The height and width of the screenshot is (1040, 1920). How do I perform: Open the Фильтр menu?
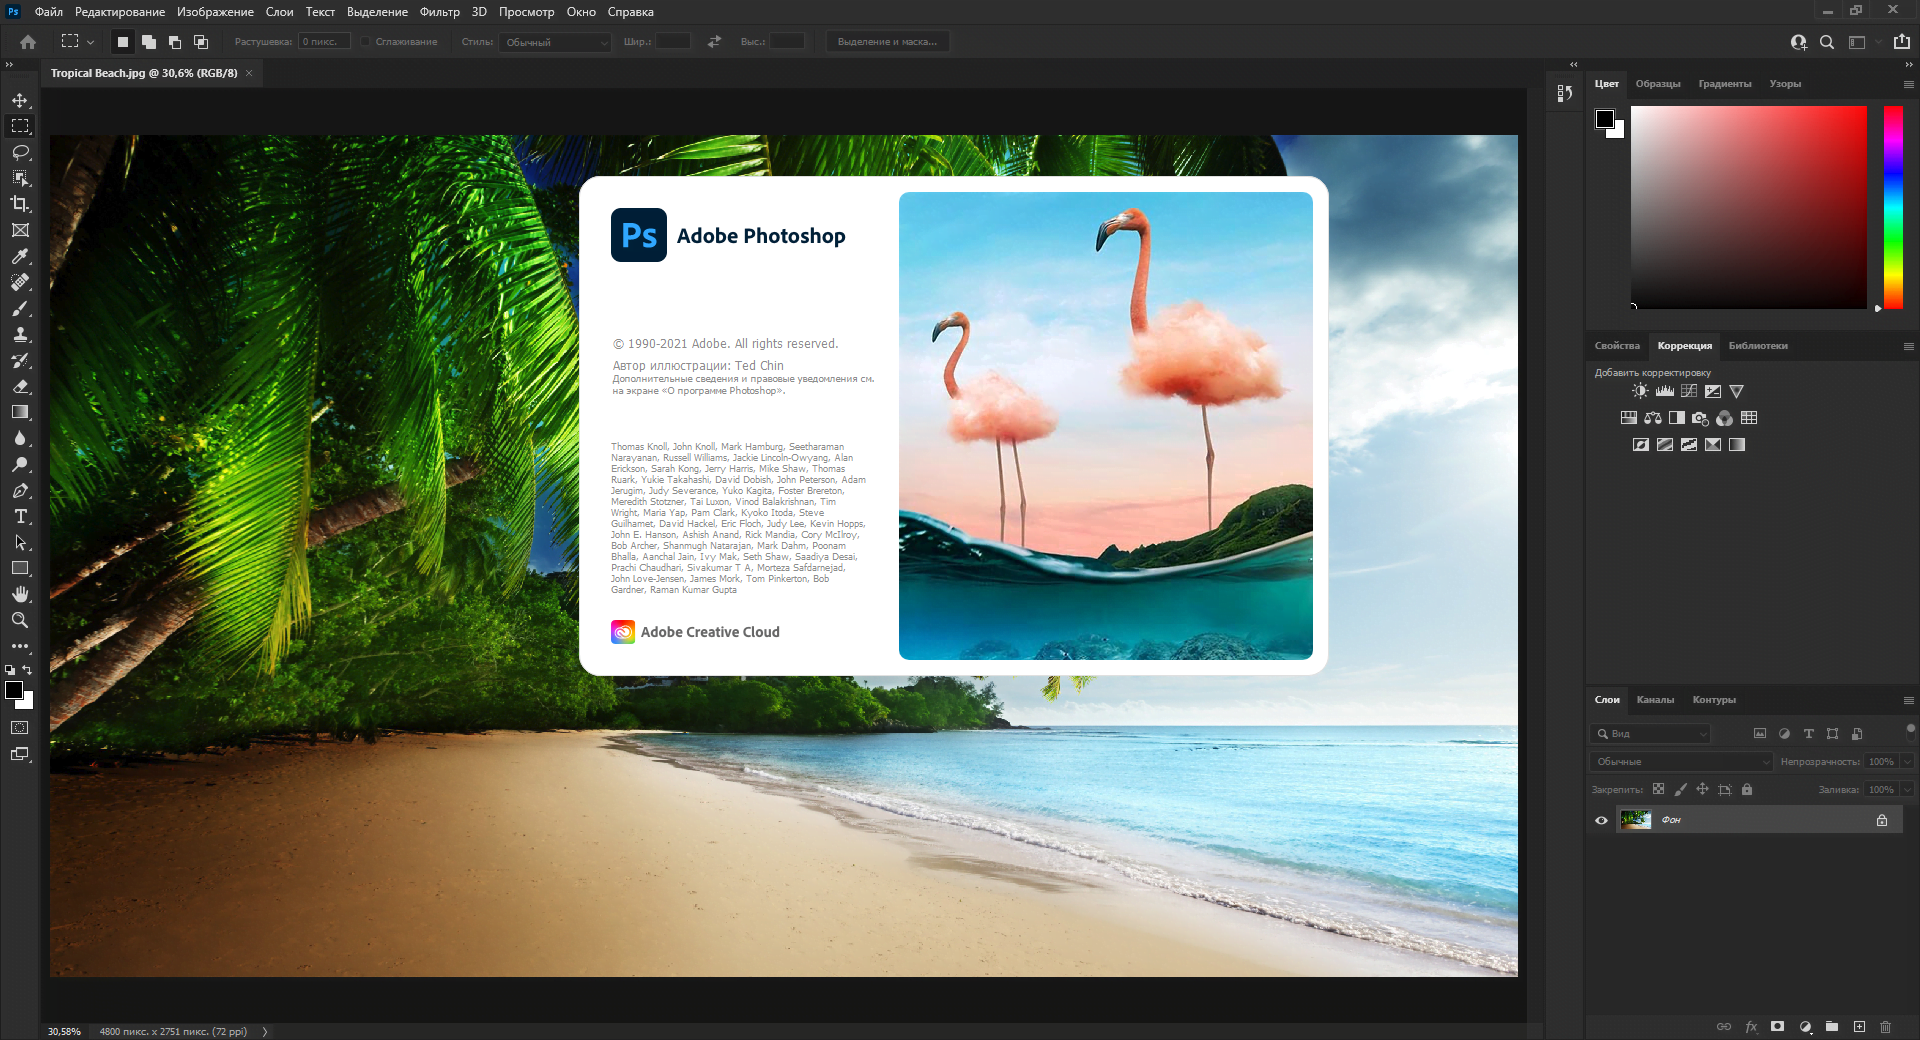pyautogui.click(x=439, y=12)
